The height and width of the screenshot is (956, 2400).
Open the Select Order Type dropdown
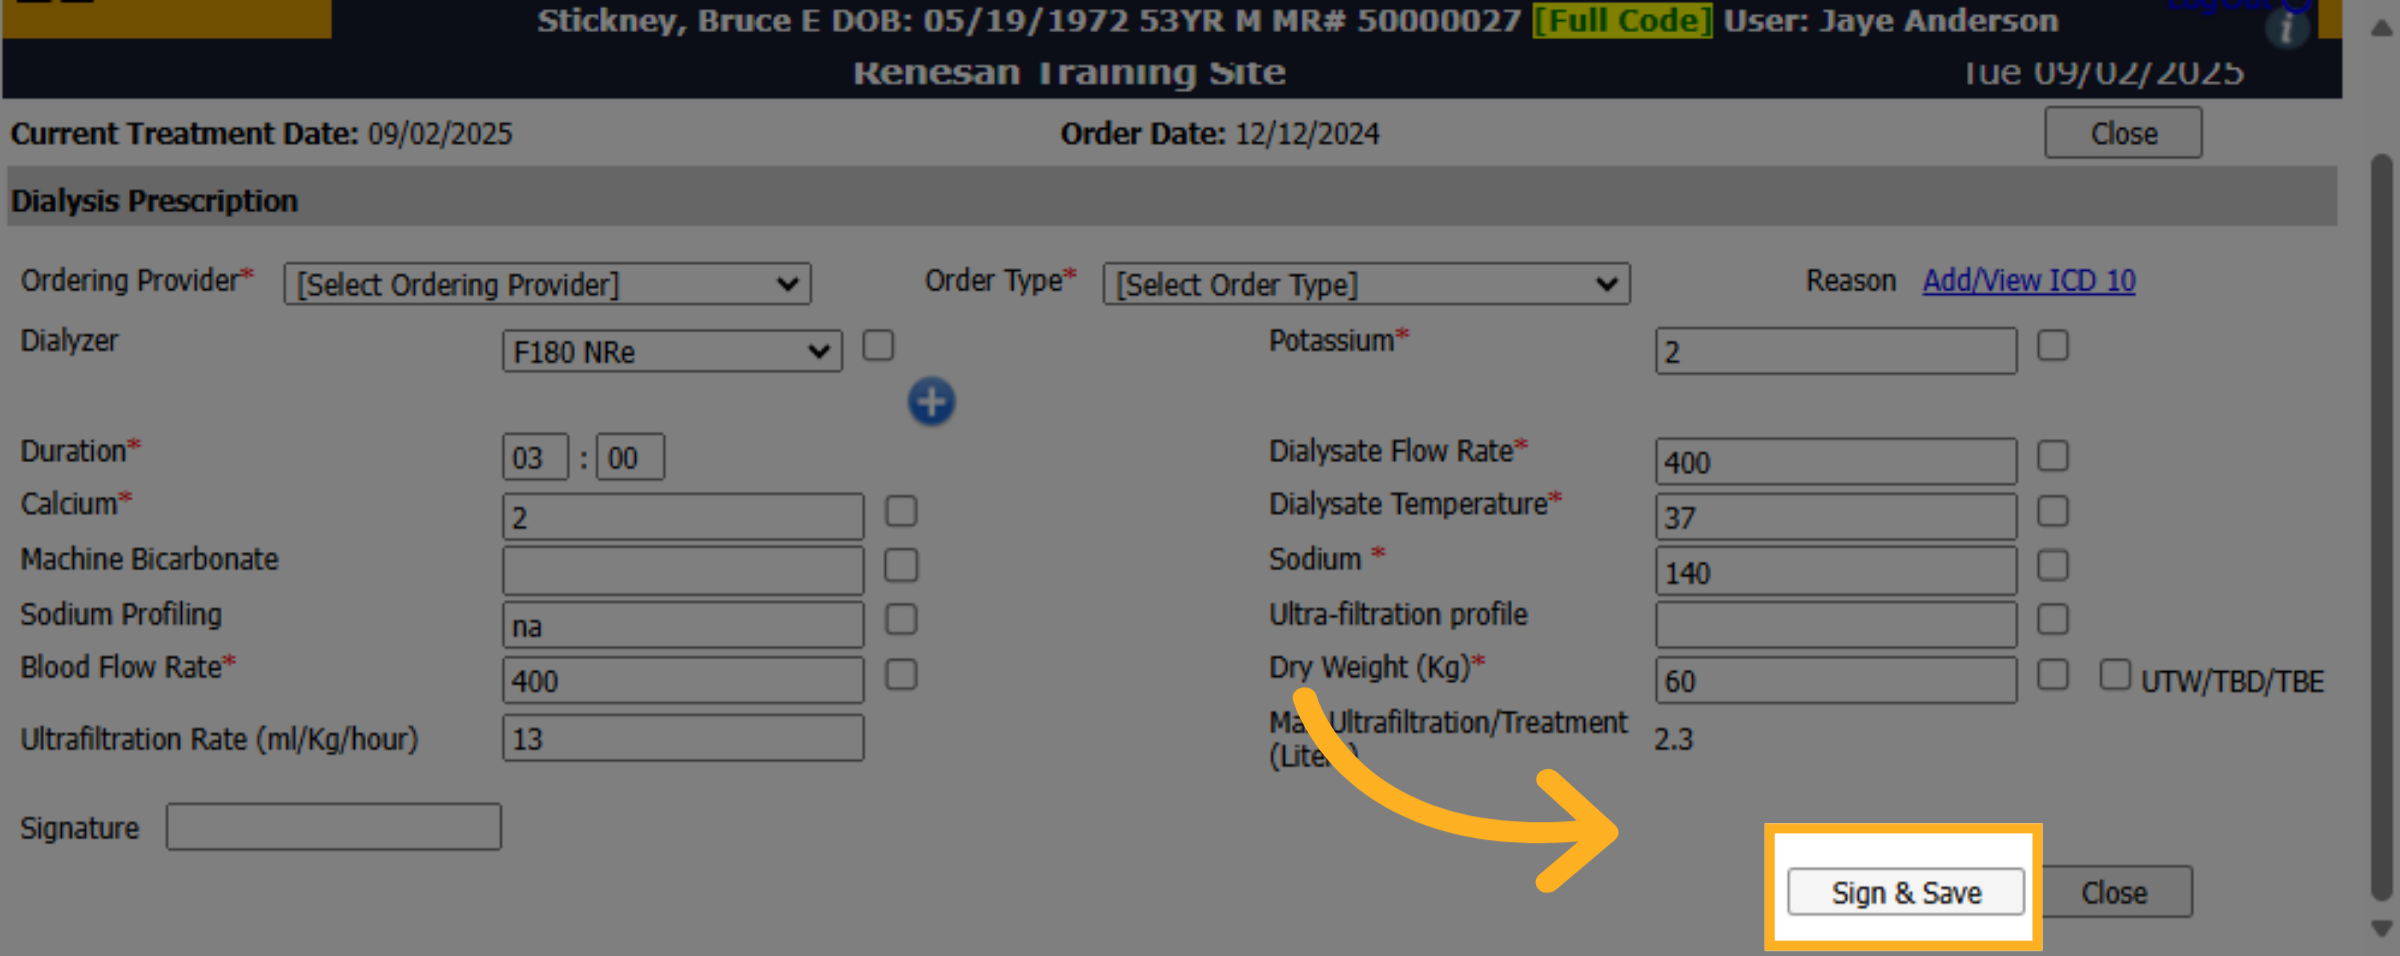(x=1366, y=284)
